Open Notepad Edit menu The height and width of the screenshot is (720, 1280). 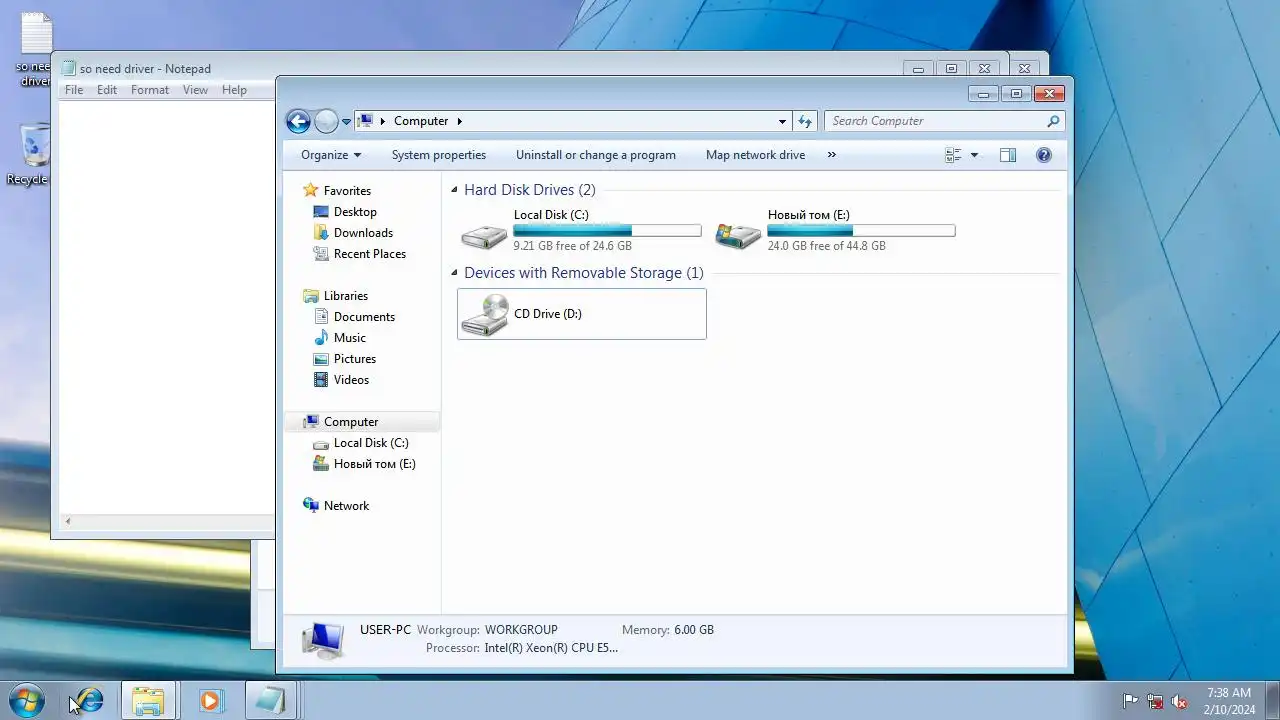pos(107,90)
